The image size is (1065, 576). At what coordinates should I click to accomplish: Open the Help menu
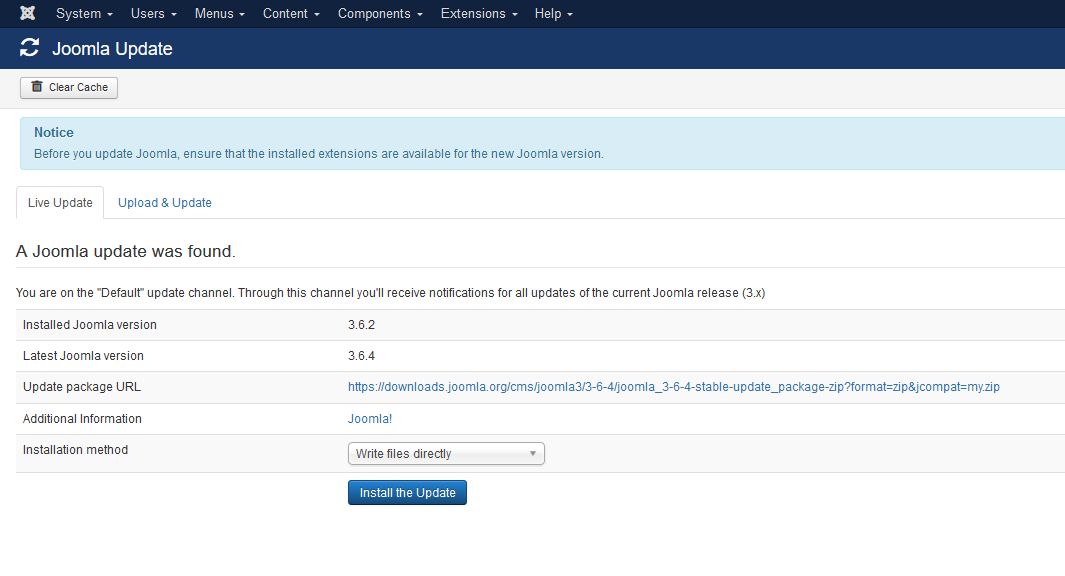point(548,13)
